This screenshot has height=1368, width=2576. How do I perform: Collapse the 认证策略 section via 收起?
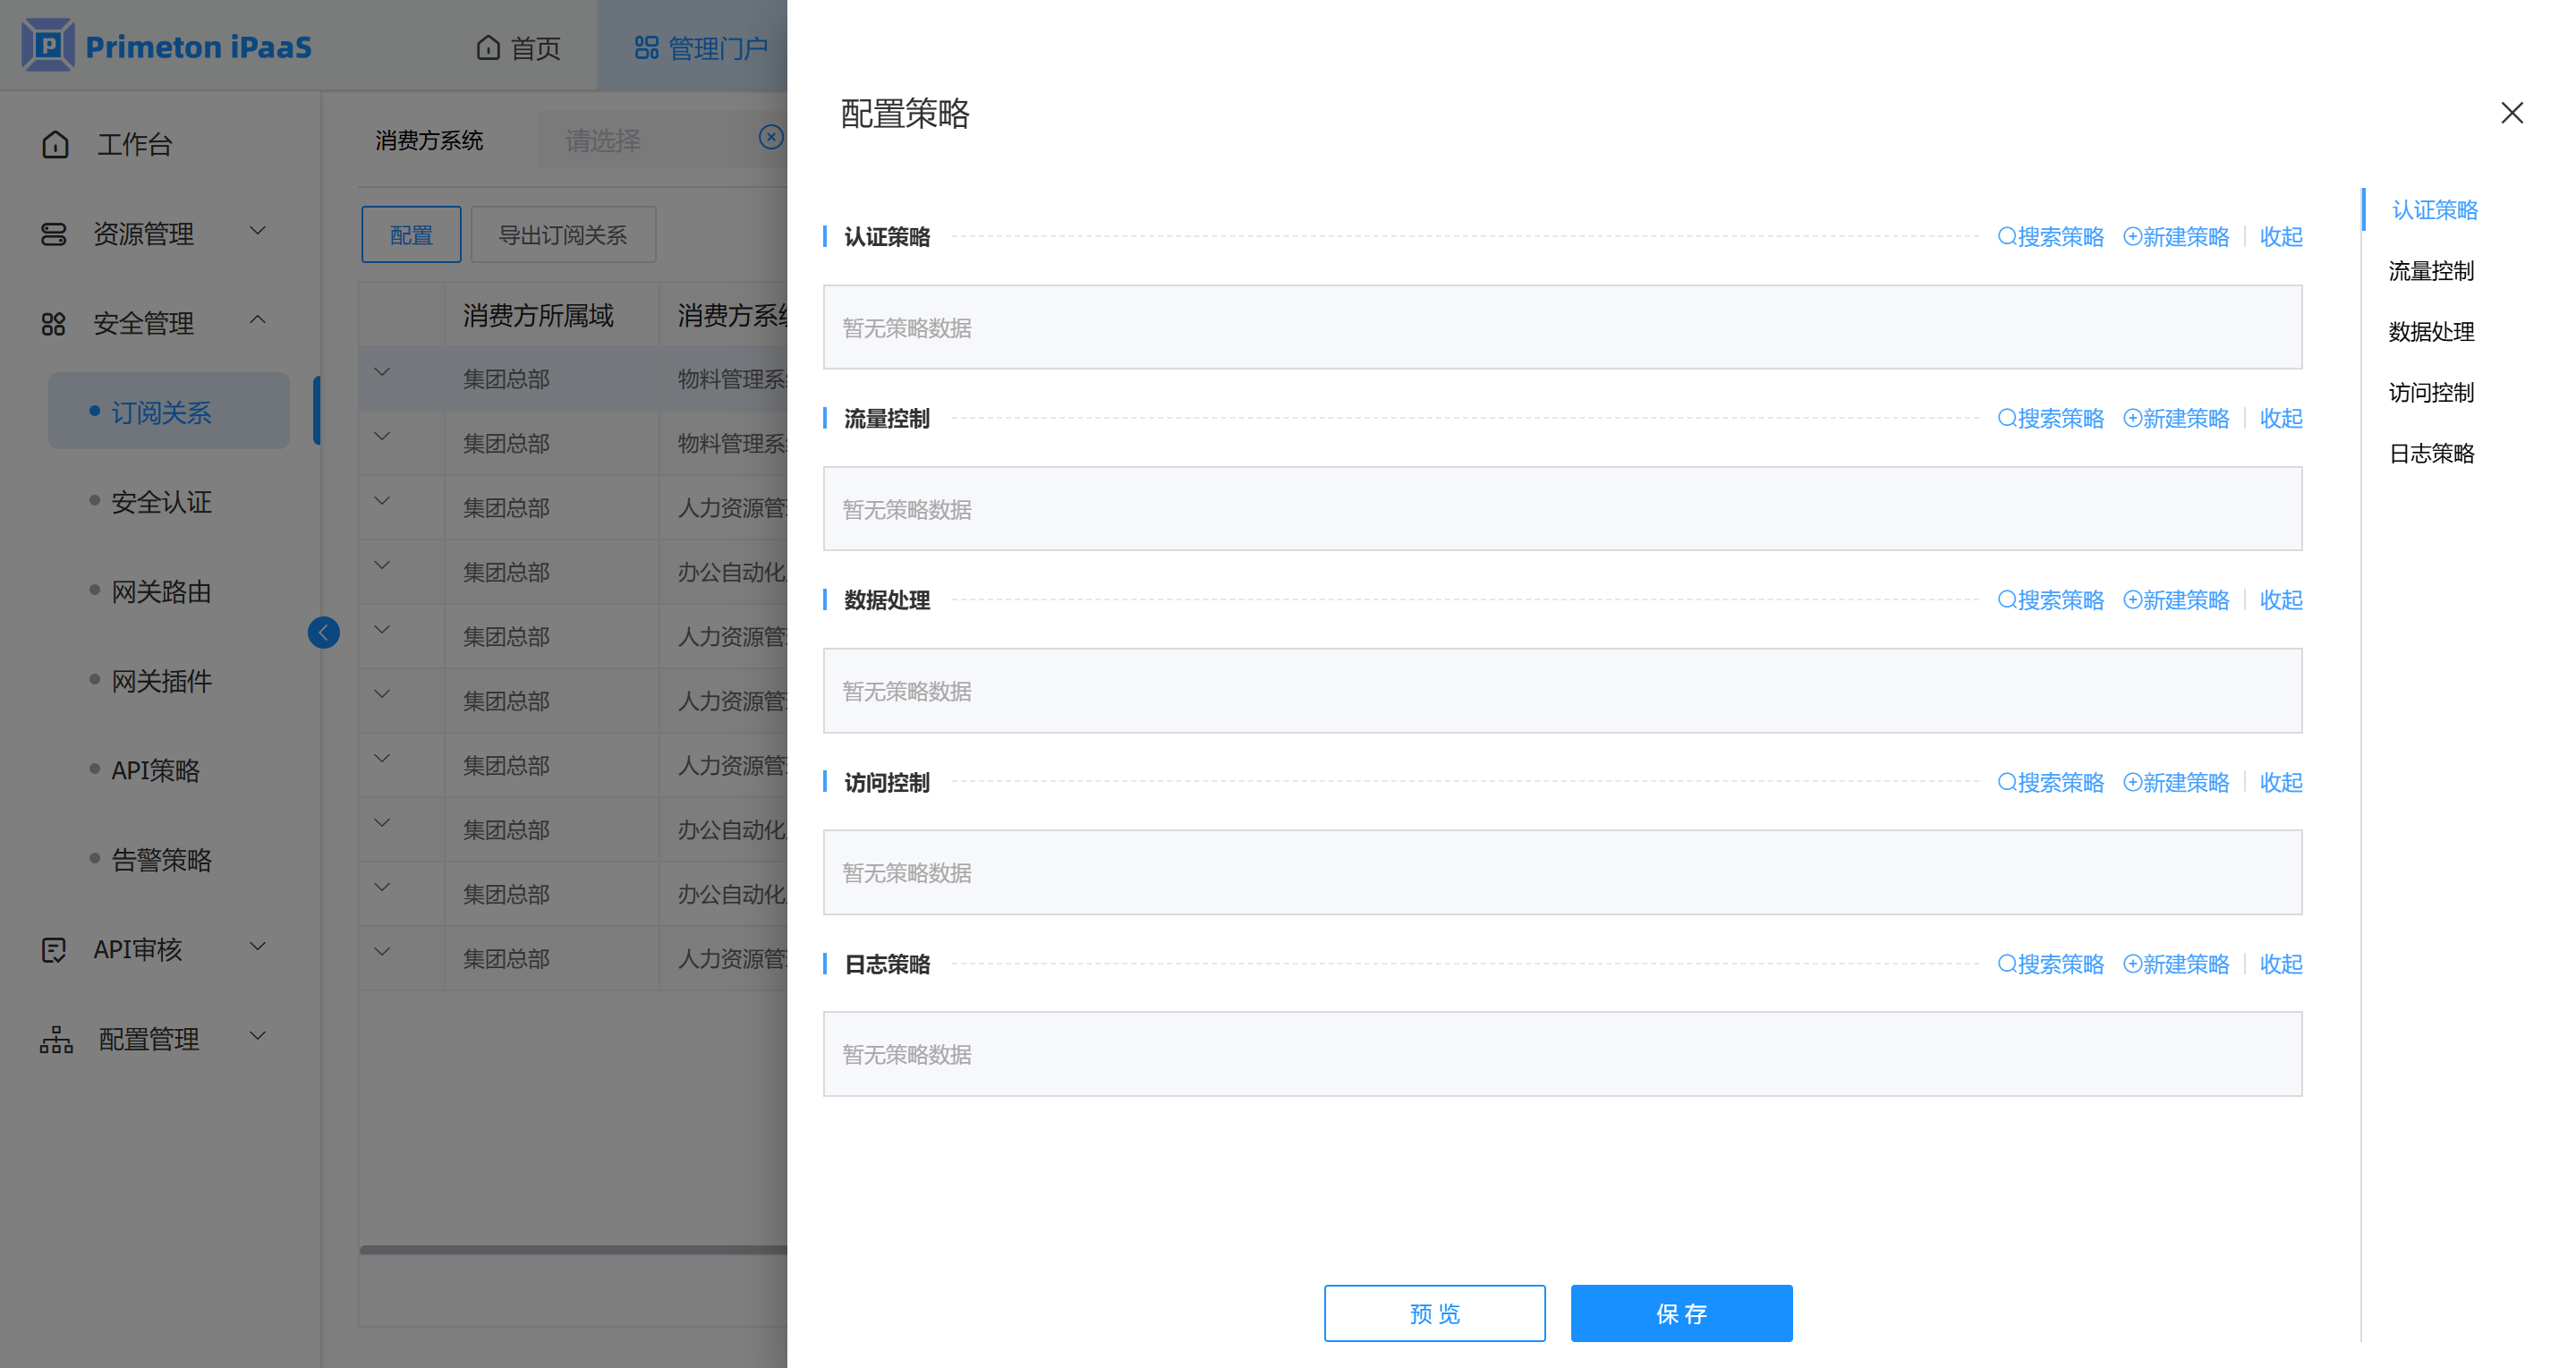point(2280,237)
